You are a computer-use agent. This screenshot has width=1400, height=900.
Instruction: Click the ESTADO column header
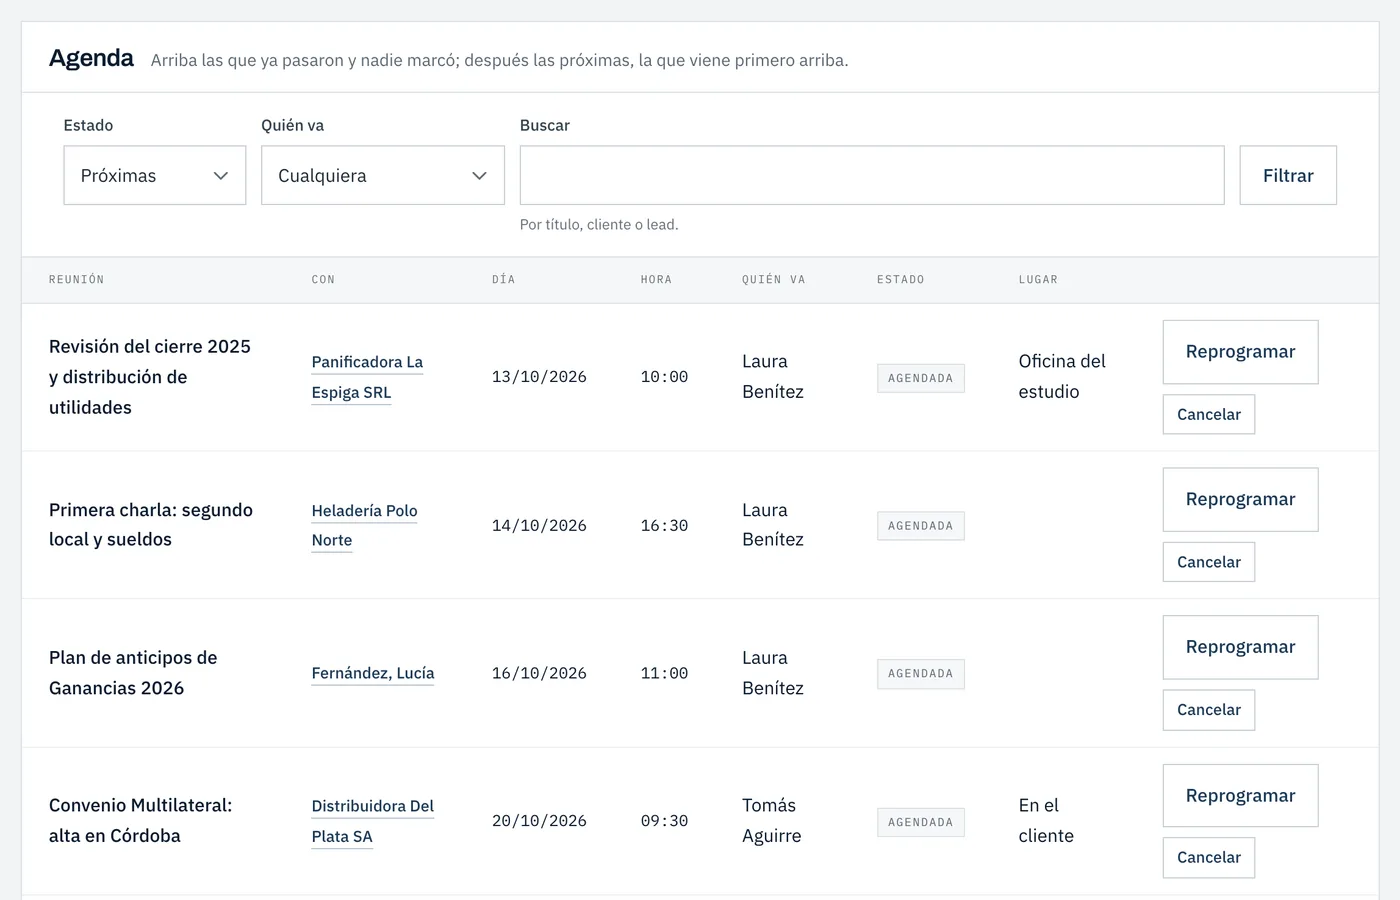pos(901,280)
